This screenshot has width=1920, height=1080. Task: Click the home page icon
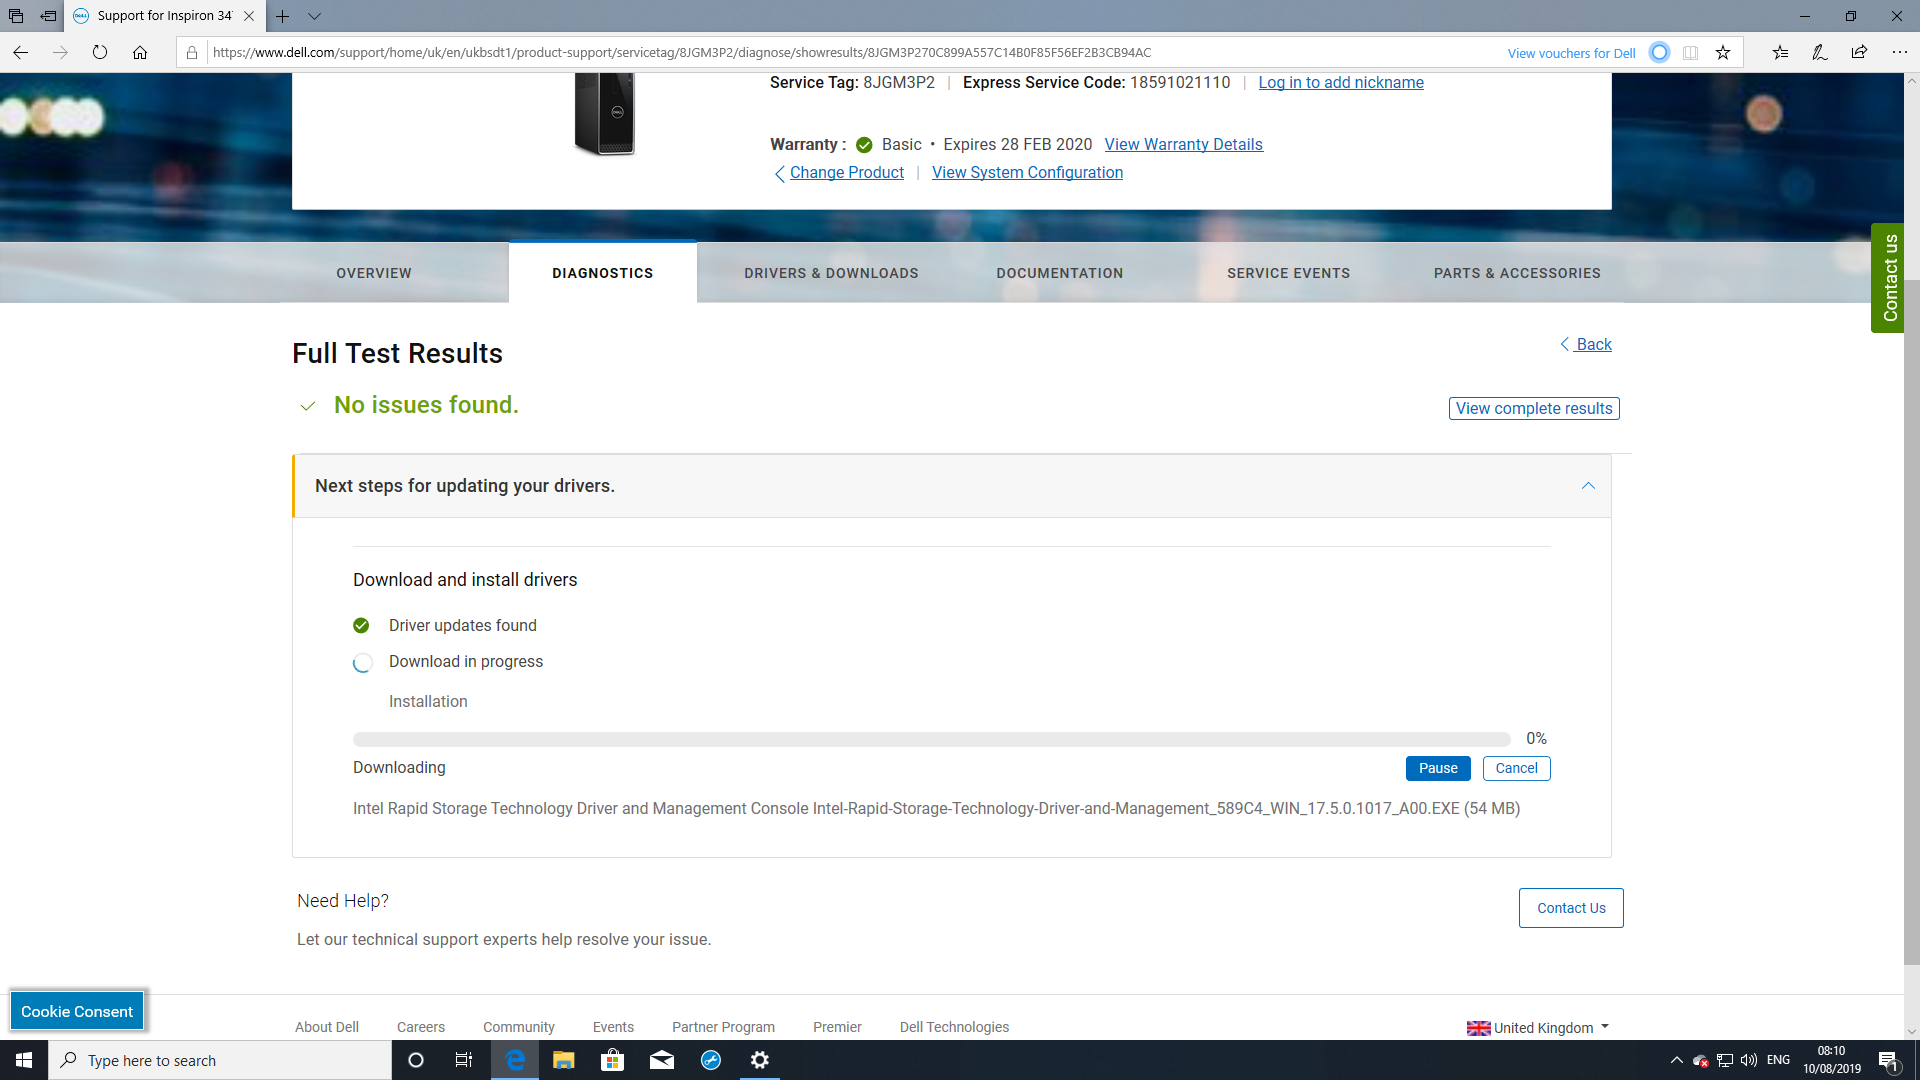140,52
